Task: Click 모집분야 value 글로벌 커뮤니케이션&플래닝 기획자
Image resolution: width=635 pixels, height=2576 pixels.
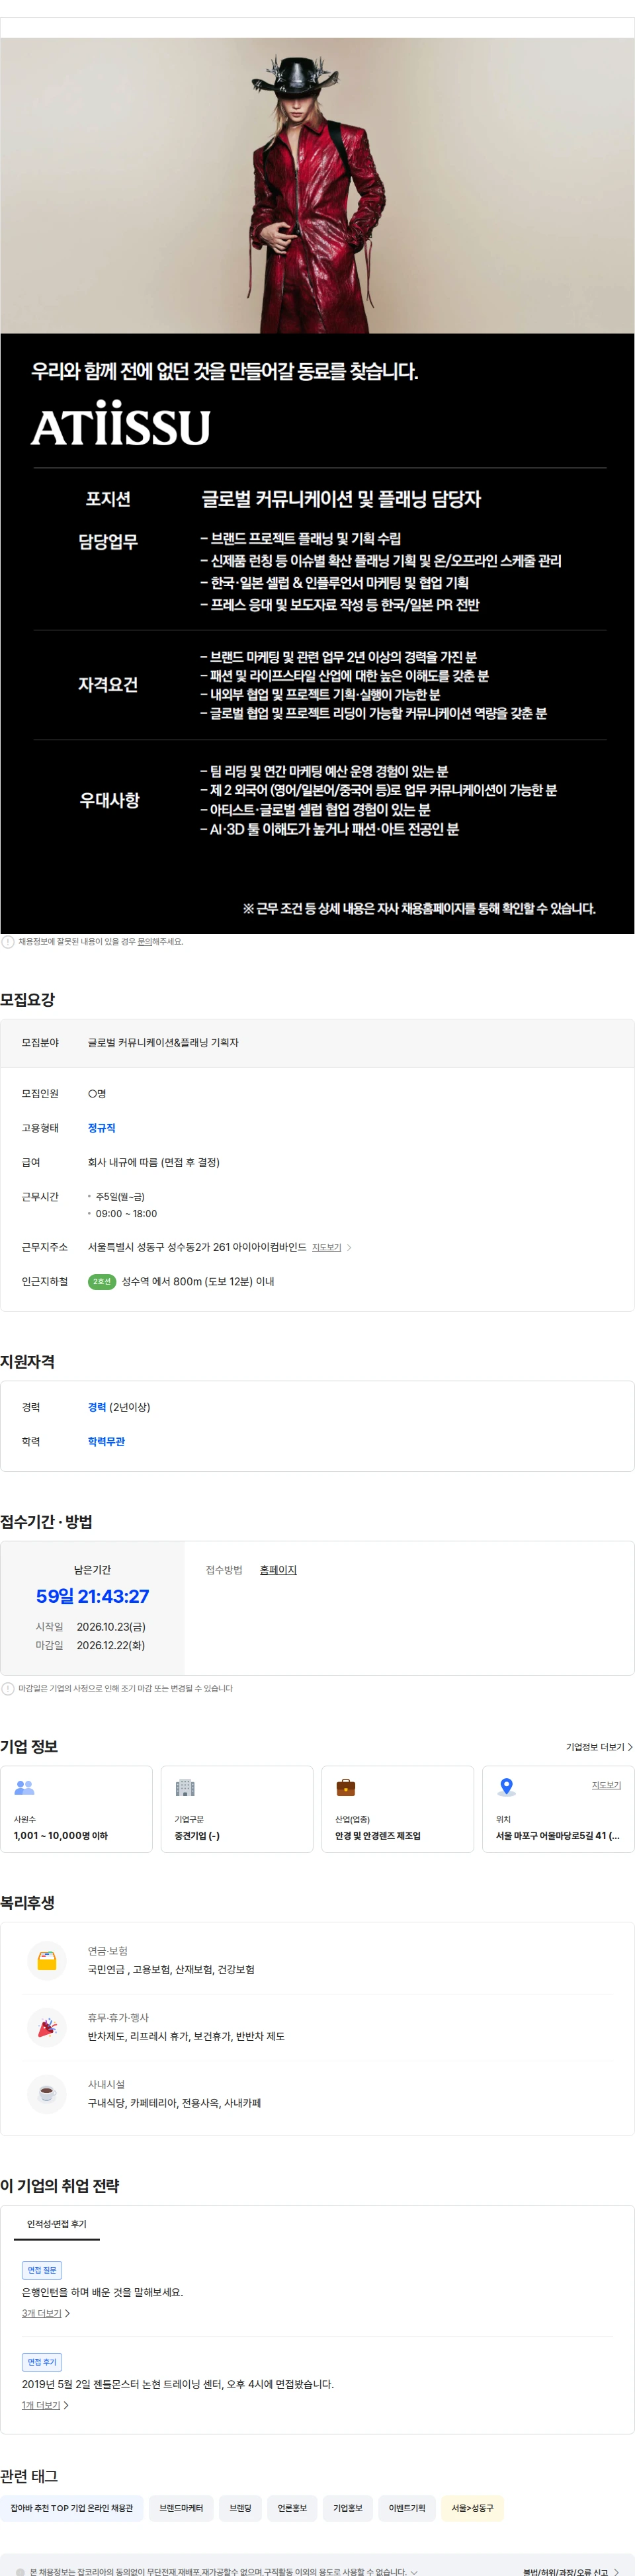Action: click(163, 1042)
